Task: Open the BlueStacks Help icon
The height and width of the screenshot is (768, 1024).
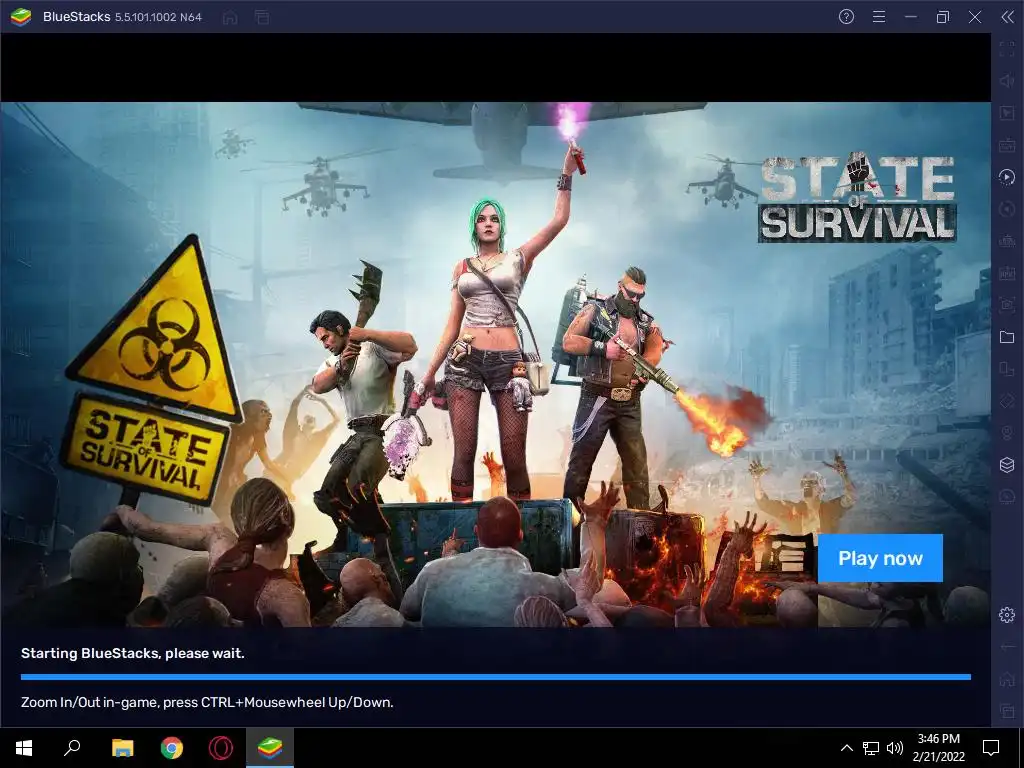Action: [x=846, y=17]
